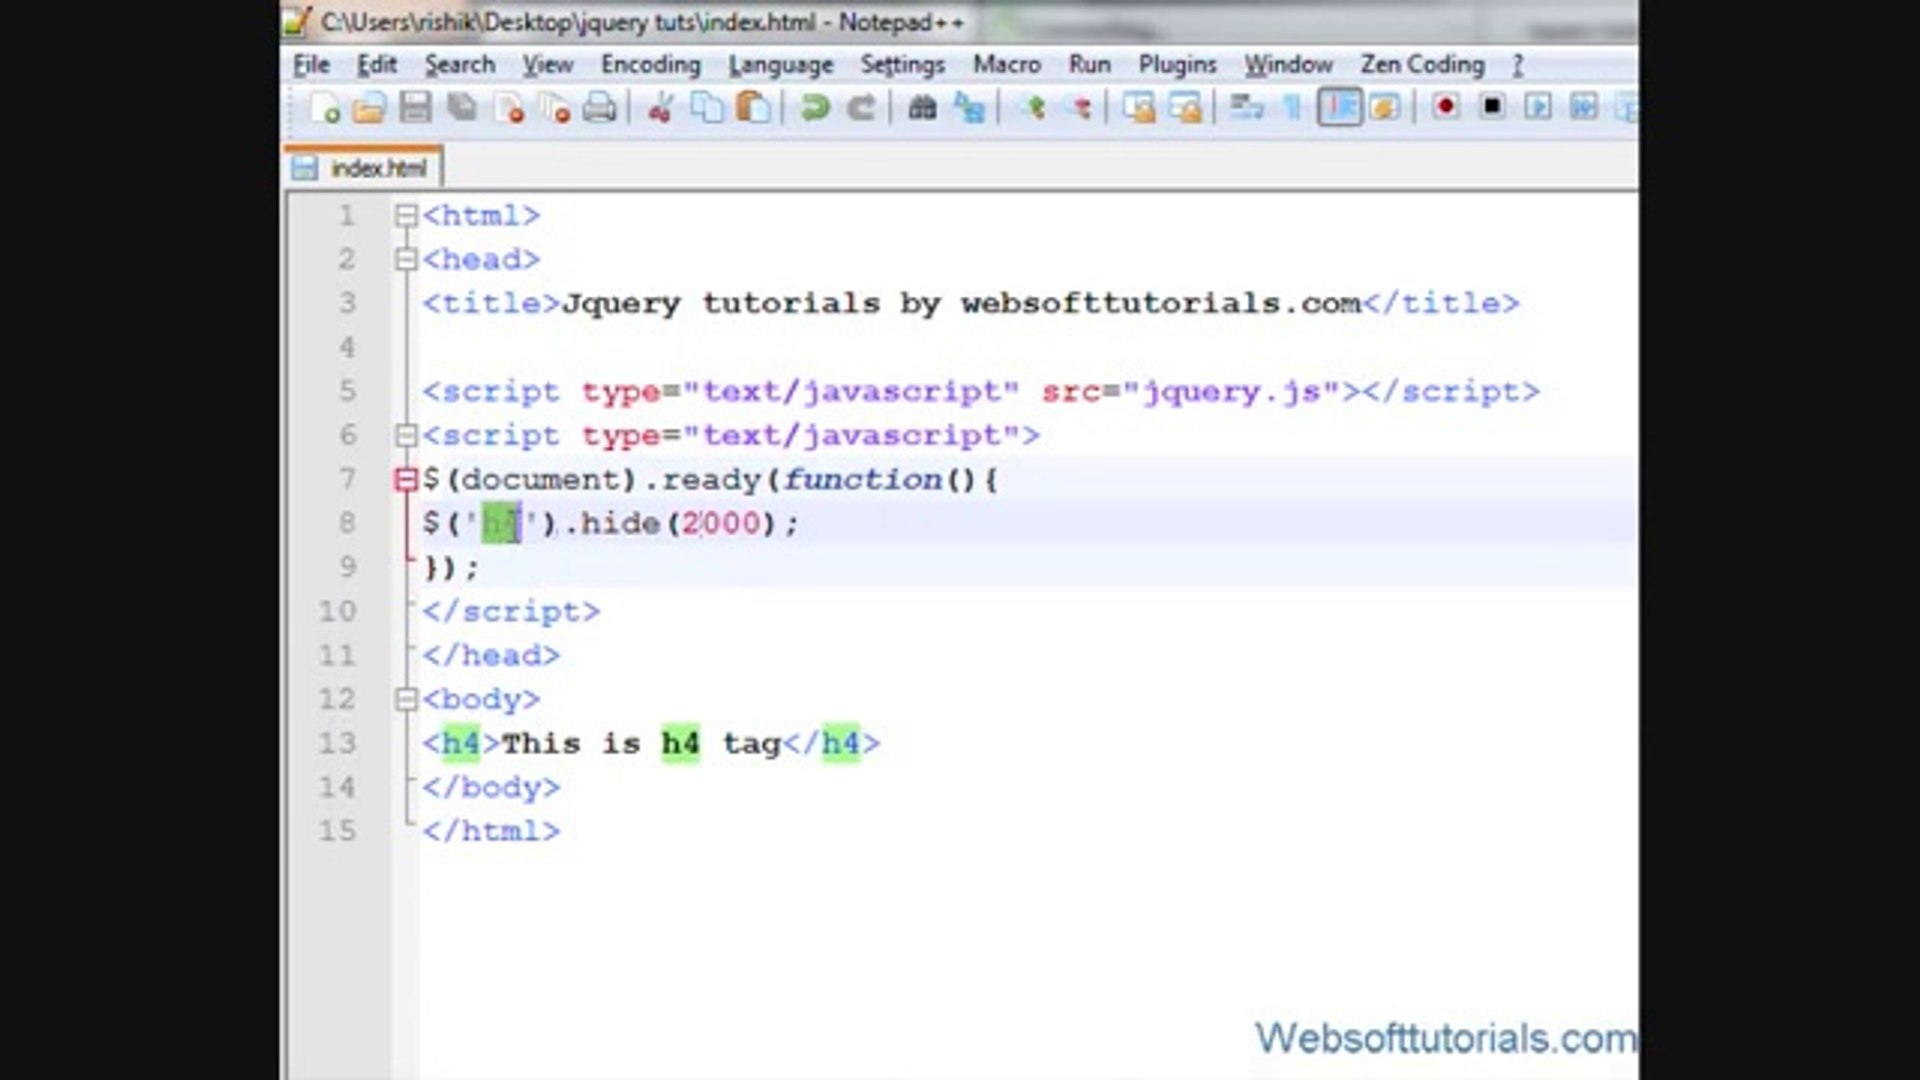Image resolution: width=1920 pixels, height=1080 pixels.
Task: Click the closing </html> tag on line 15
Action: (491, 832)
